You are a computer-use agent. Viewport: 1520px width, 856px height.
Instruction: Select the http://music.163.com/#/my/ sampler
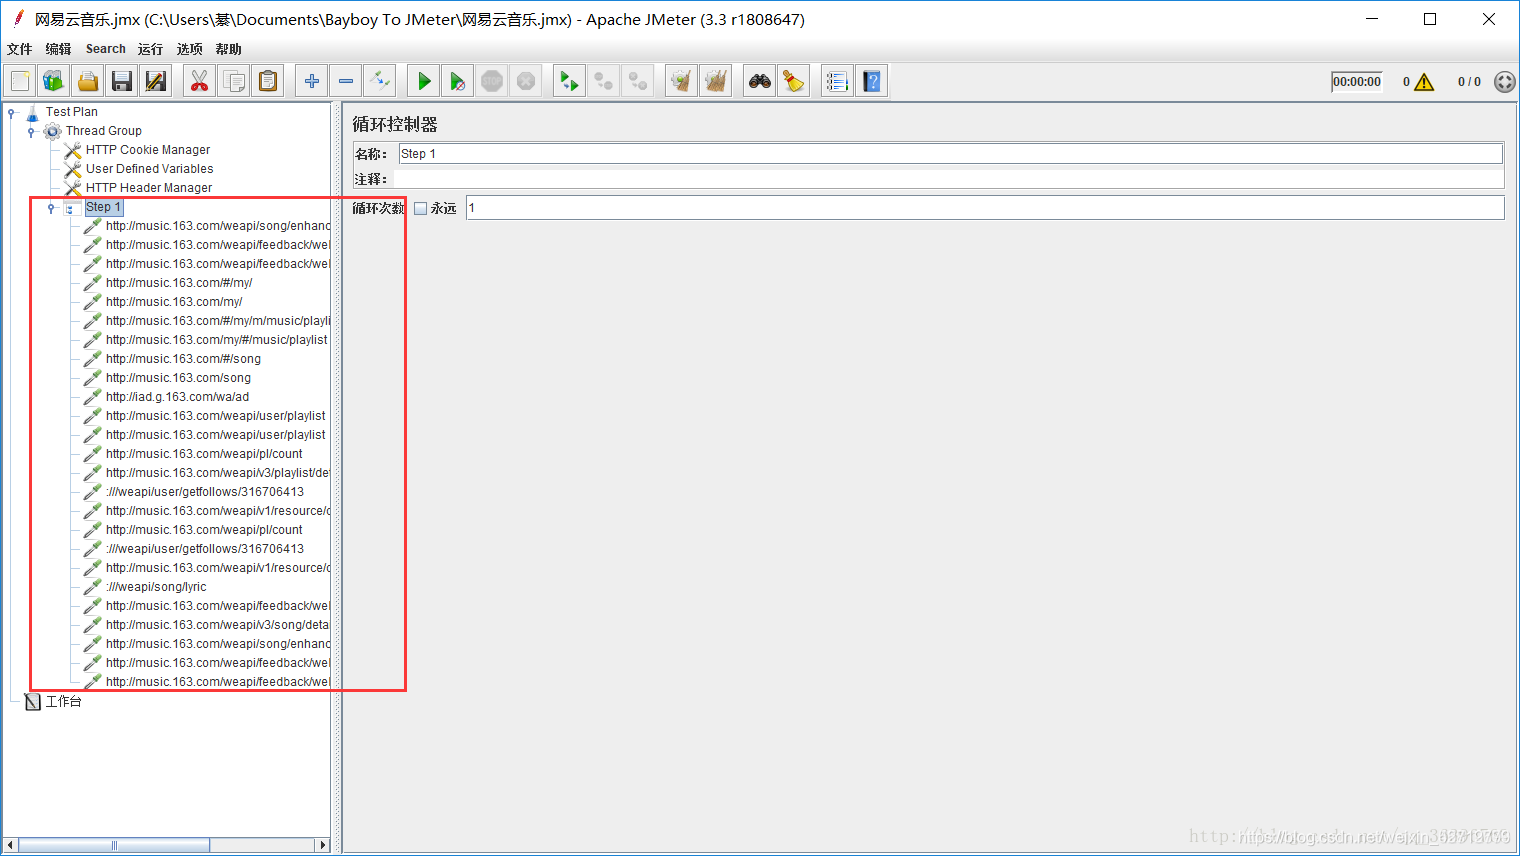179,283
